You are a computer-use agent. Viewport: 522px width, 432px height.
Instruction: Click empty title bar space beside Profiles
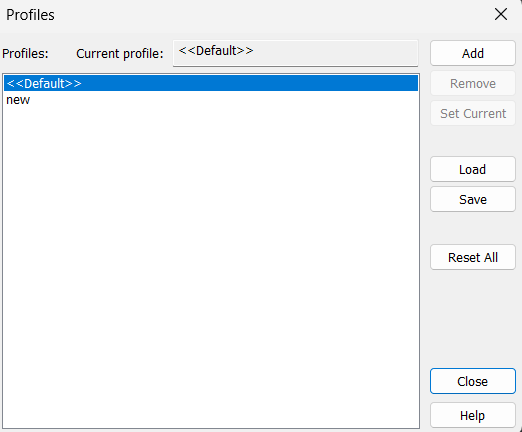[x=267, y=15]
